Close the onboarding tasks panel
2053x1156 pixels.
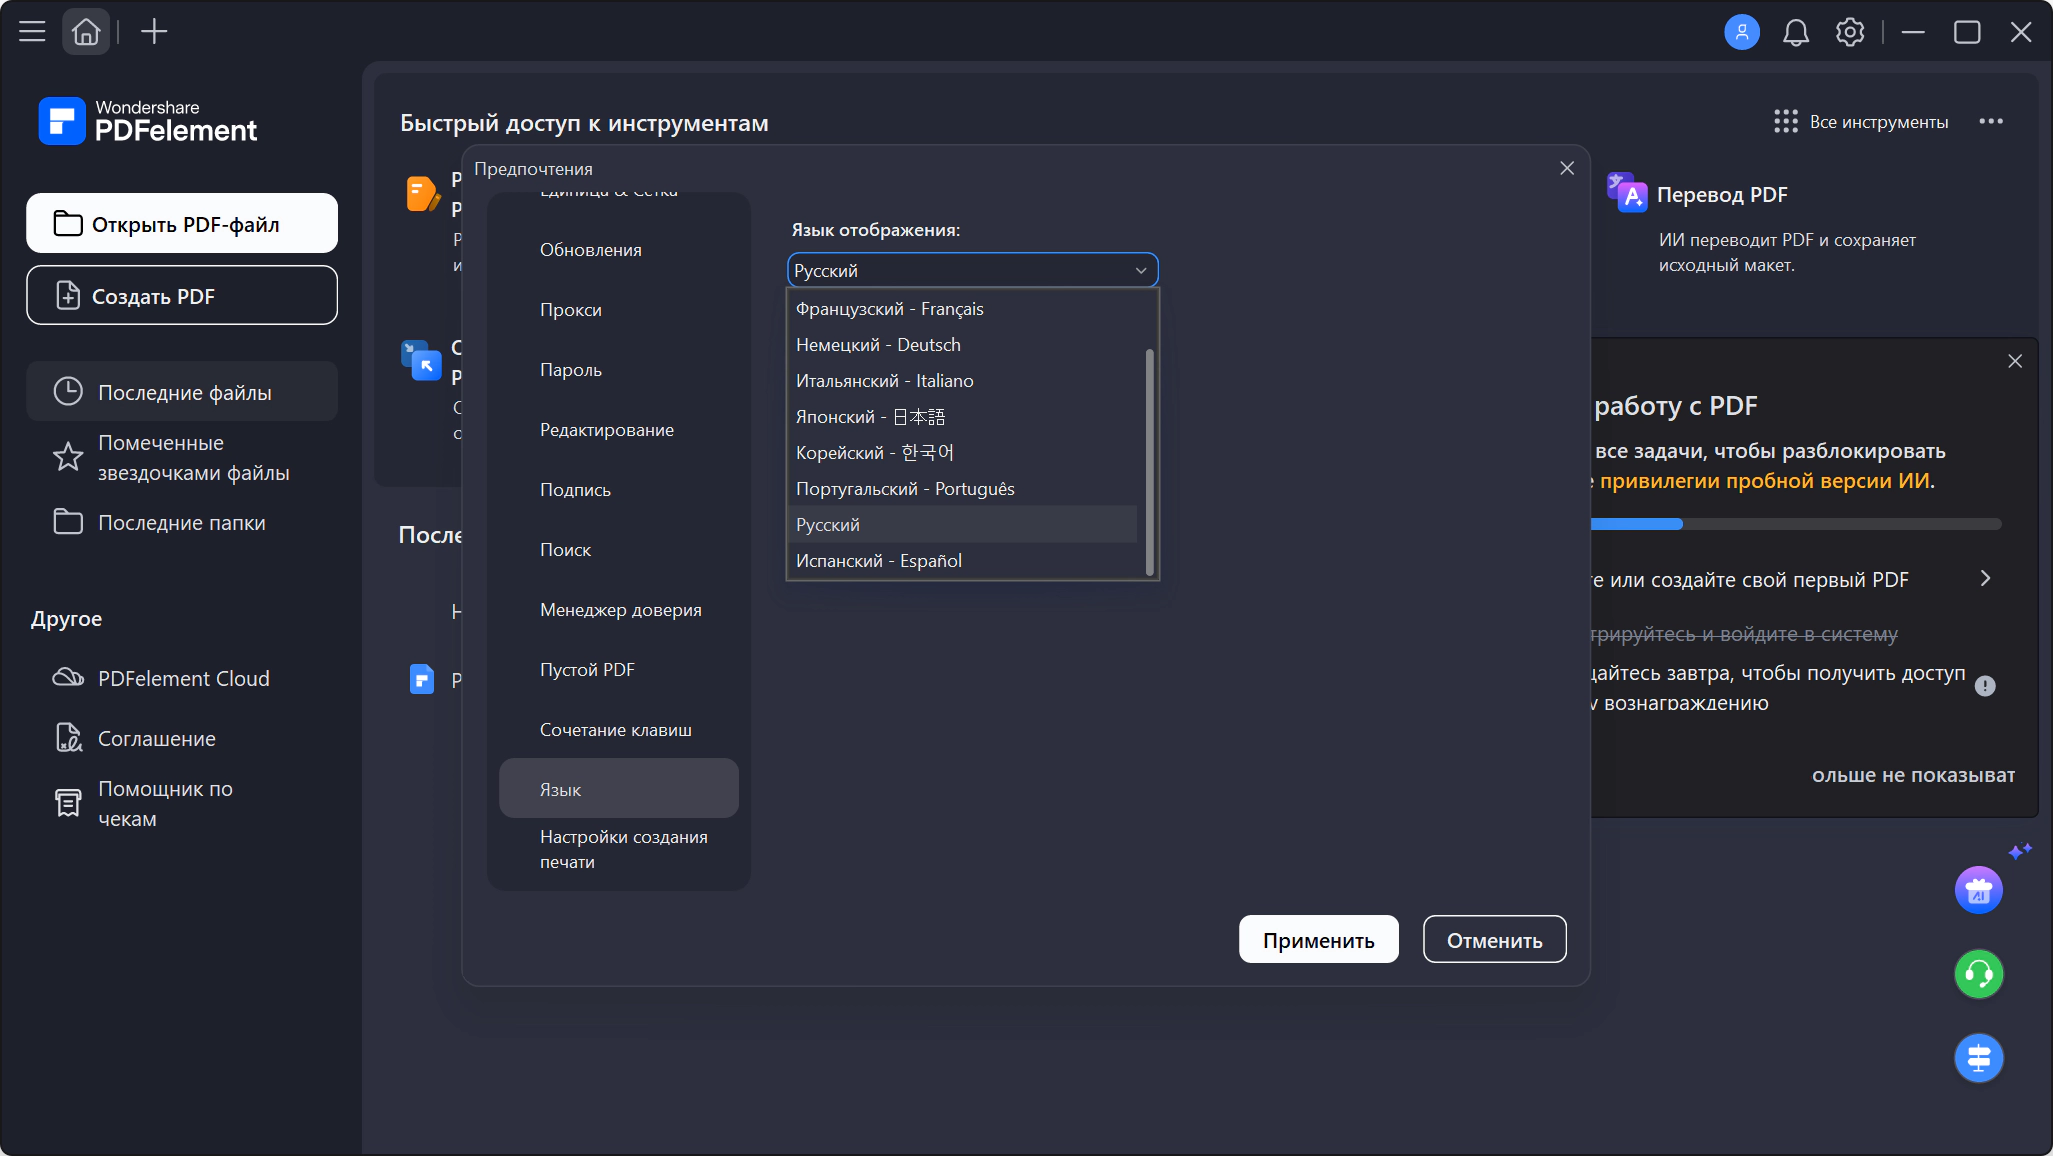(x=2015, y=361)
